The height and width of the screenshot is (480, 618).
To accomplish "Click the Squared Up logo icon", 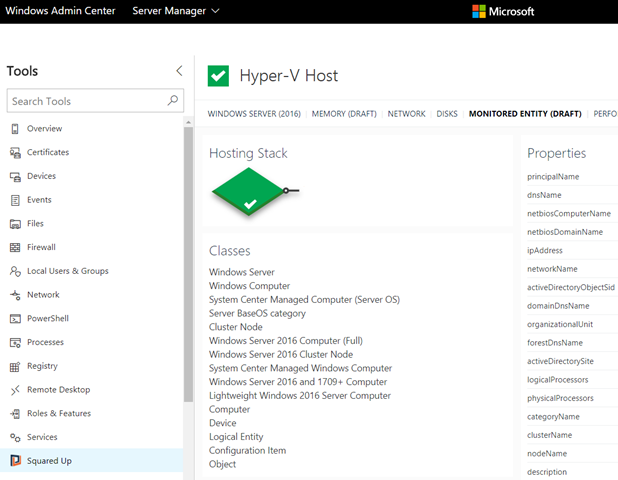I will [15, 460].
